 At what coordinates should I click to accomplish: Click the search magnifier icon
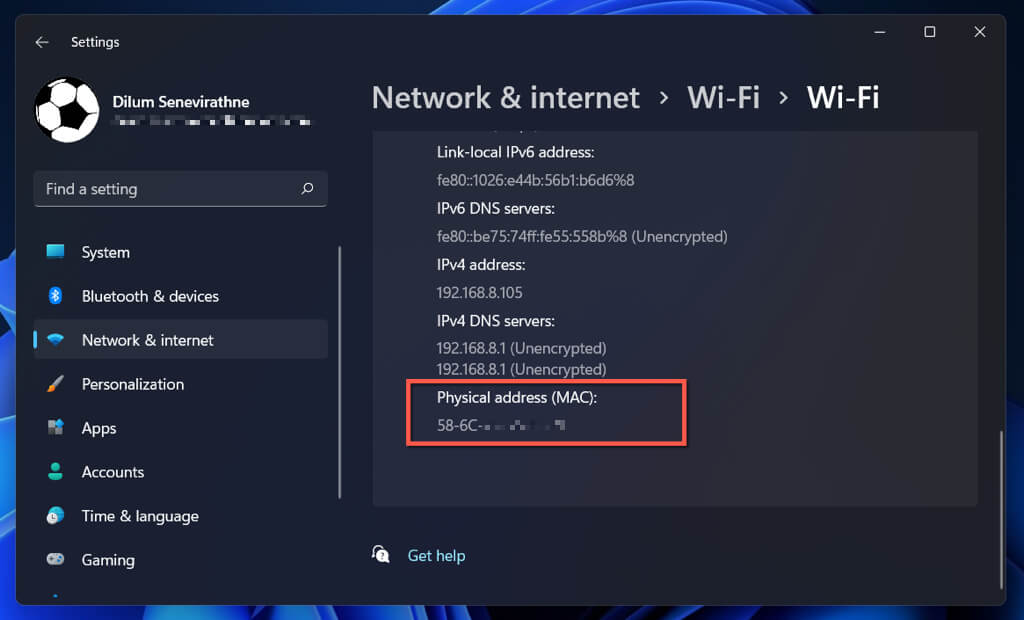(307, 188)
